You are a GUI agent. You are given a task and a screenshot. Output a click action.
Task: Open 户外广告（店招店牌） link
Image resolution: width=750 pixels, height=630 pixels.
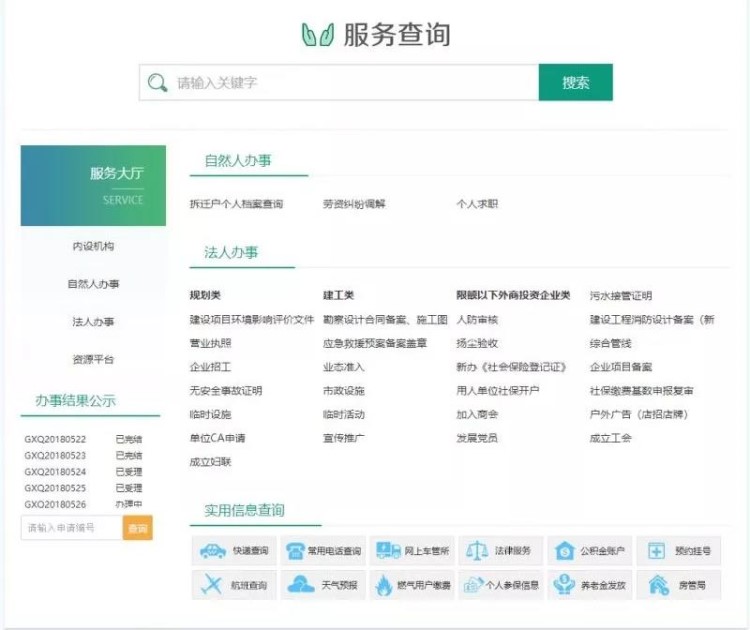pyautogui.click(x=639, y=415)
